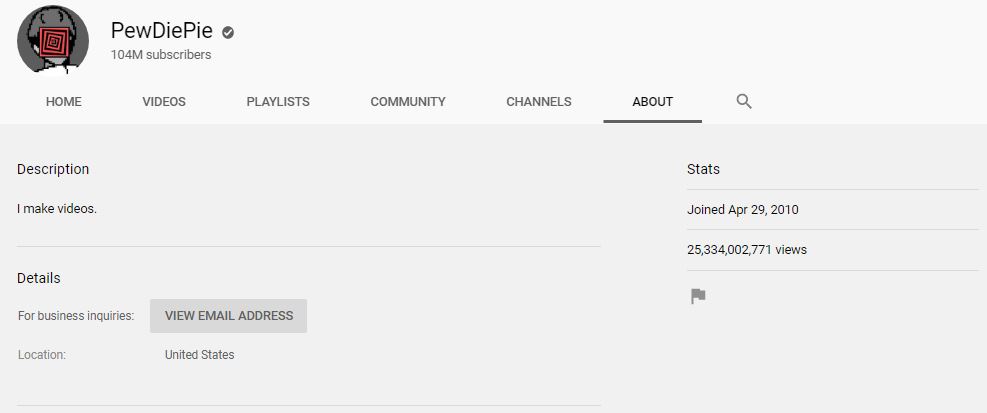Click the '25,334,002,771 views' stat
987x413 pixels.
coord(747,250)
